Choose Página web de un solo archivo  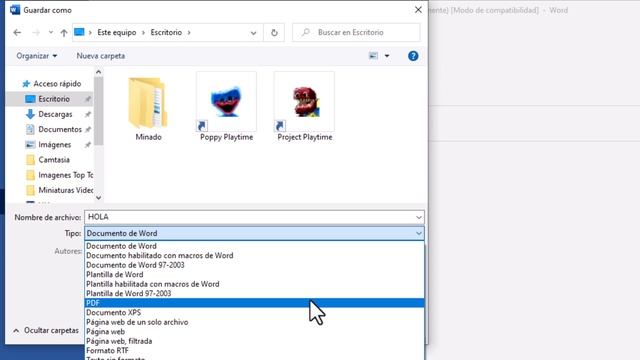254,322
